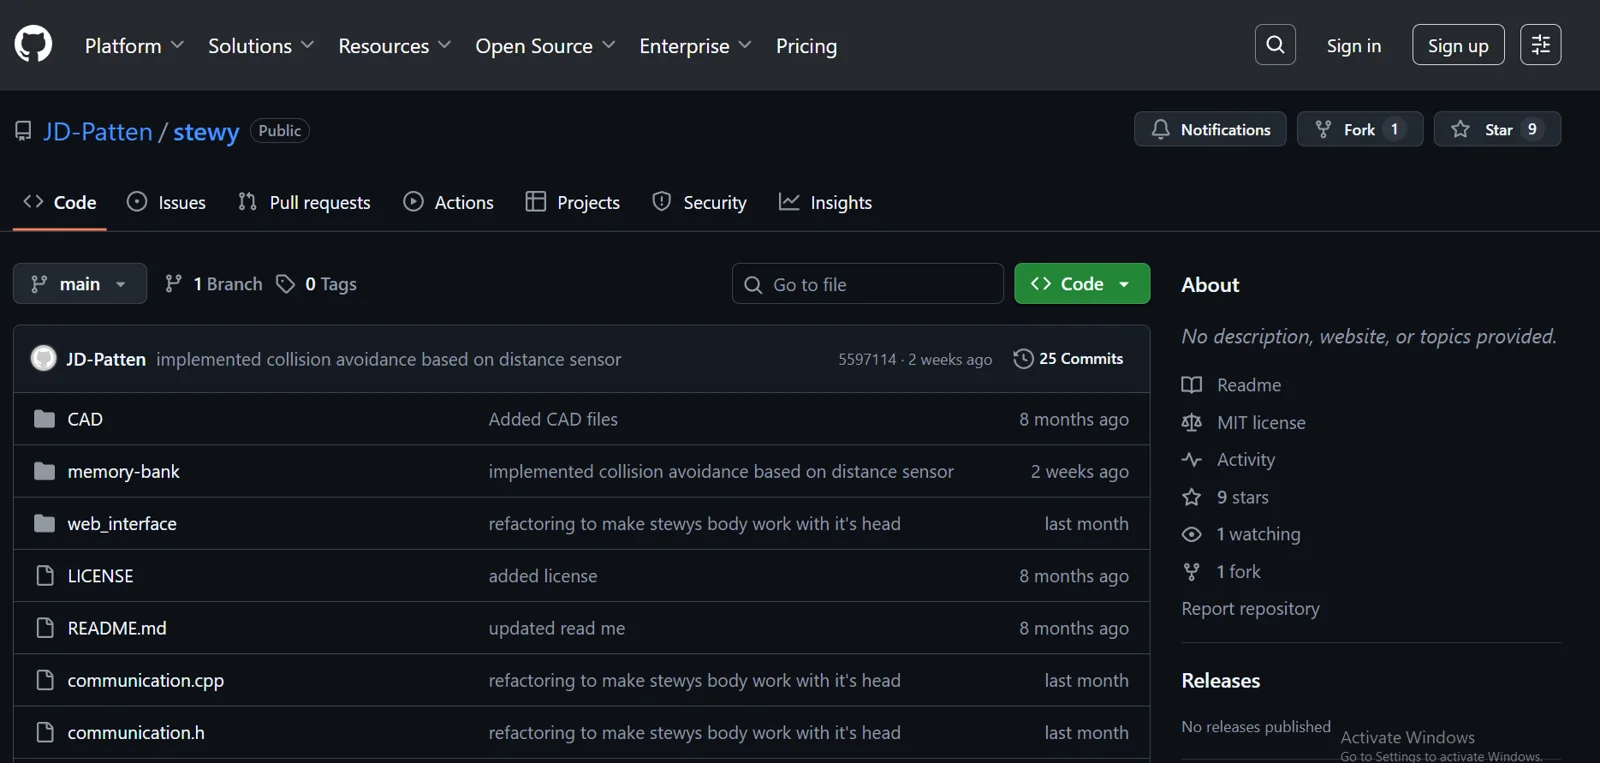Click the watching eye icon

(x=1191, y=534)
